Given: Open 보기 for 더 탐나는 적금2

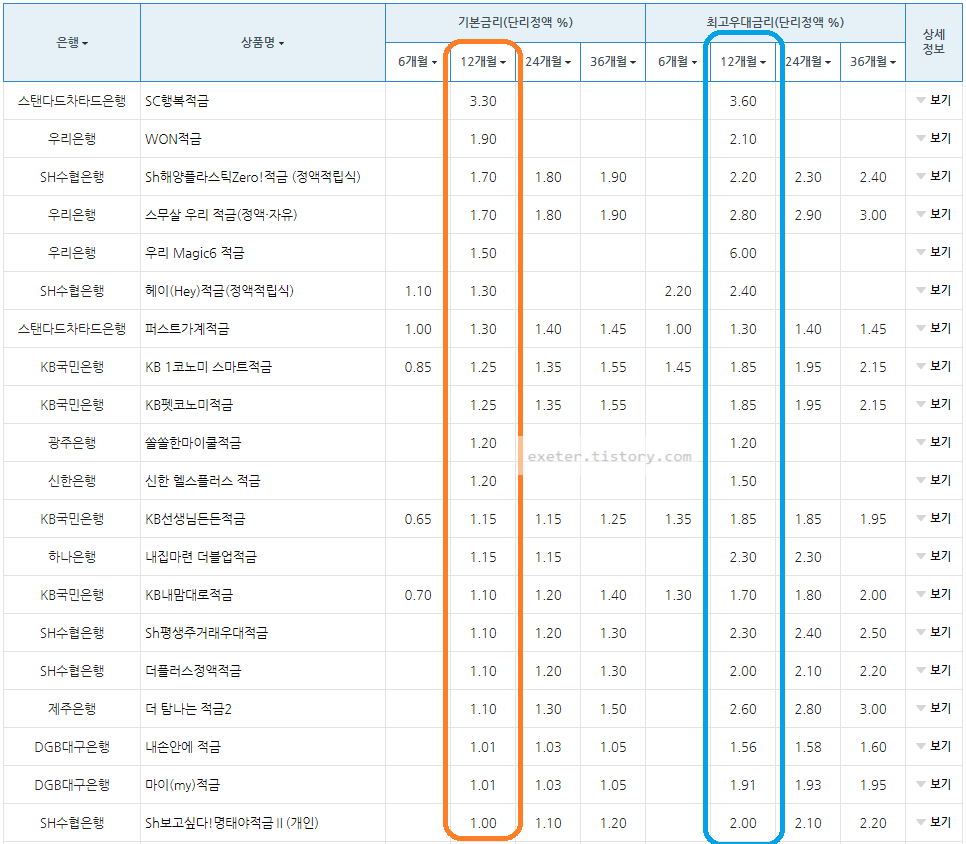Looking at the screenshot, I should coord(934,708).
